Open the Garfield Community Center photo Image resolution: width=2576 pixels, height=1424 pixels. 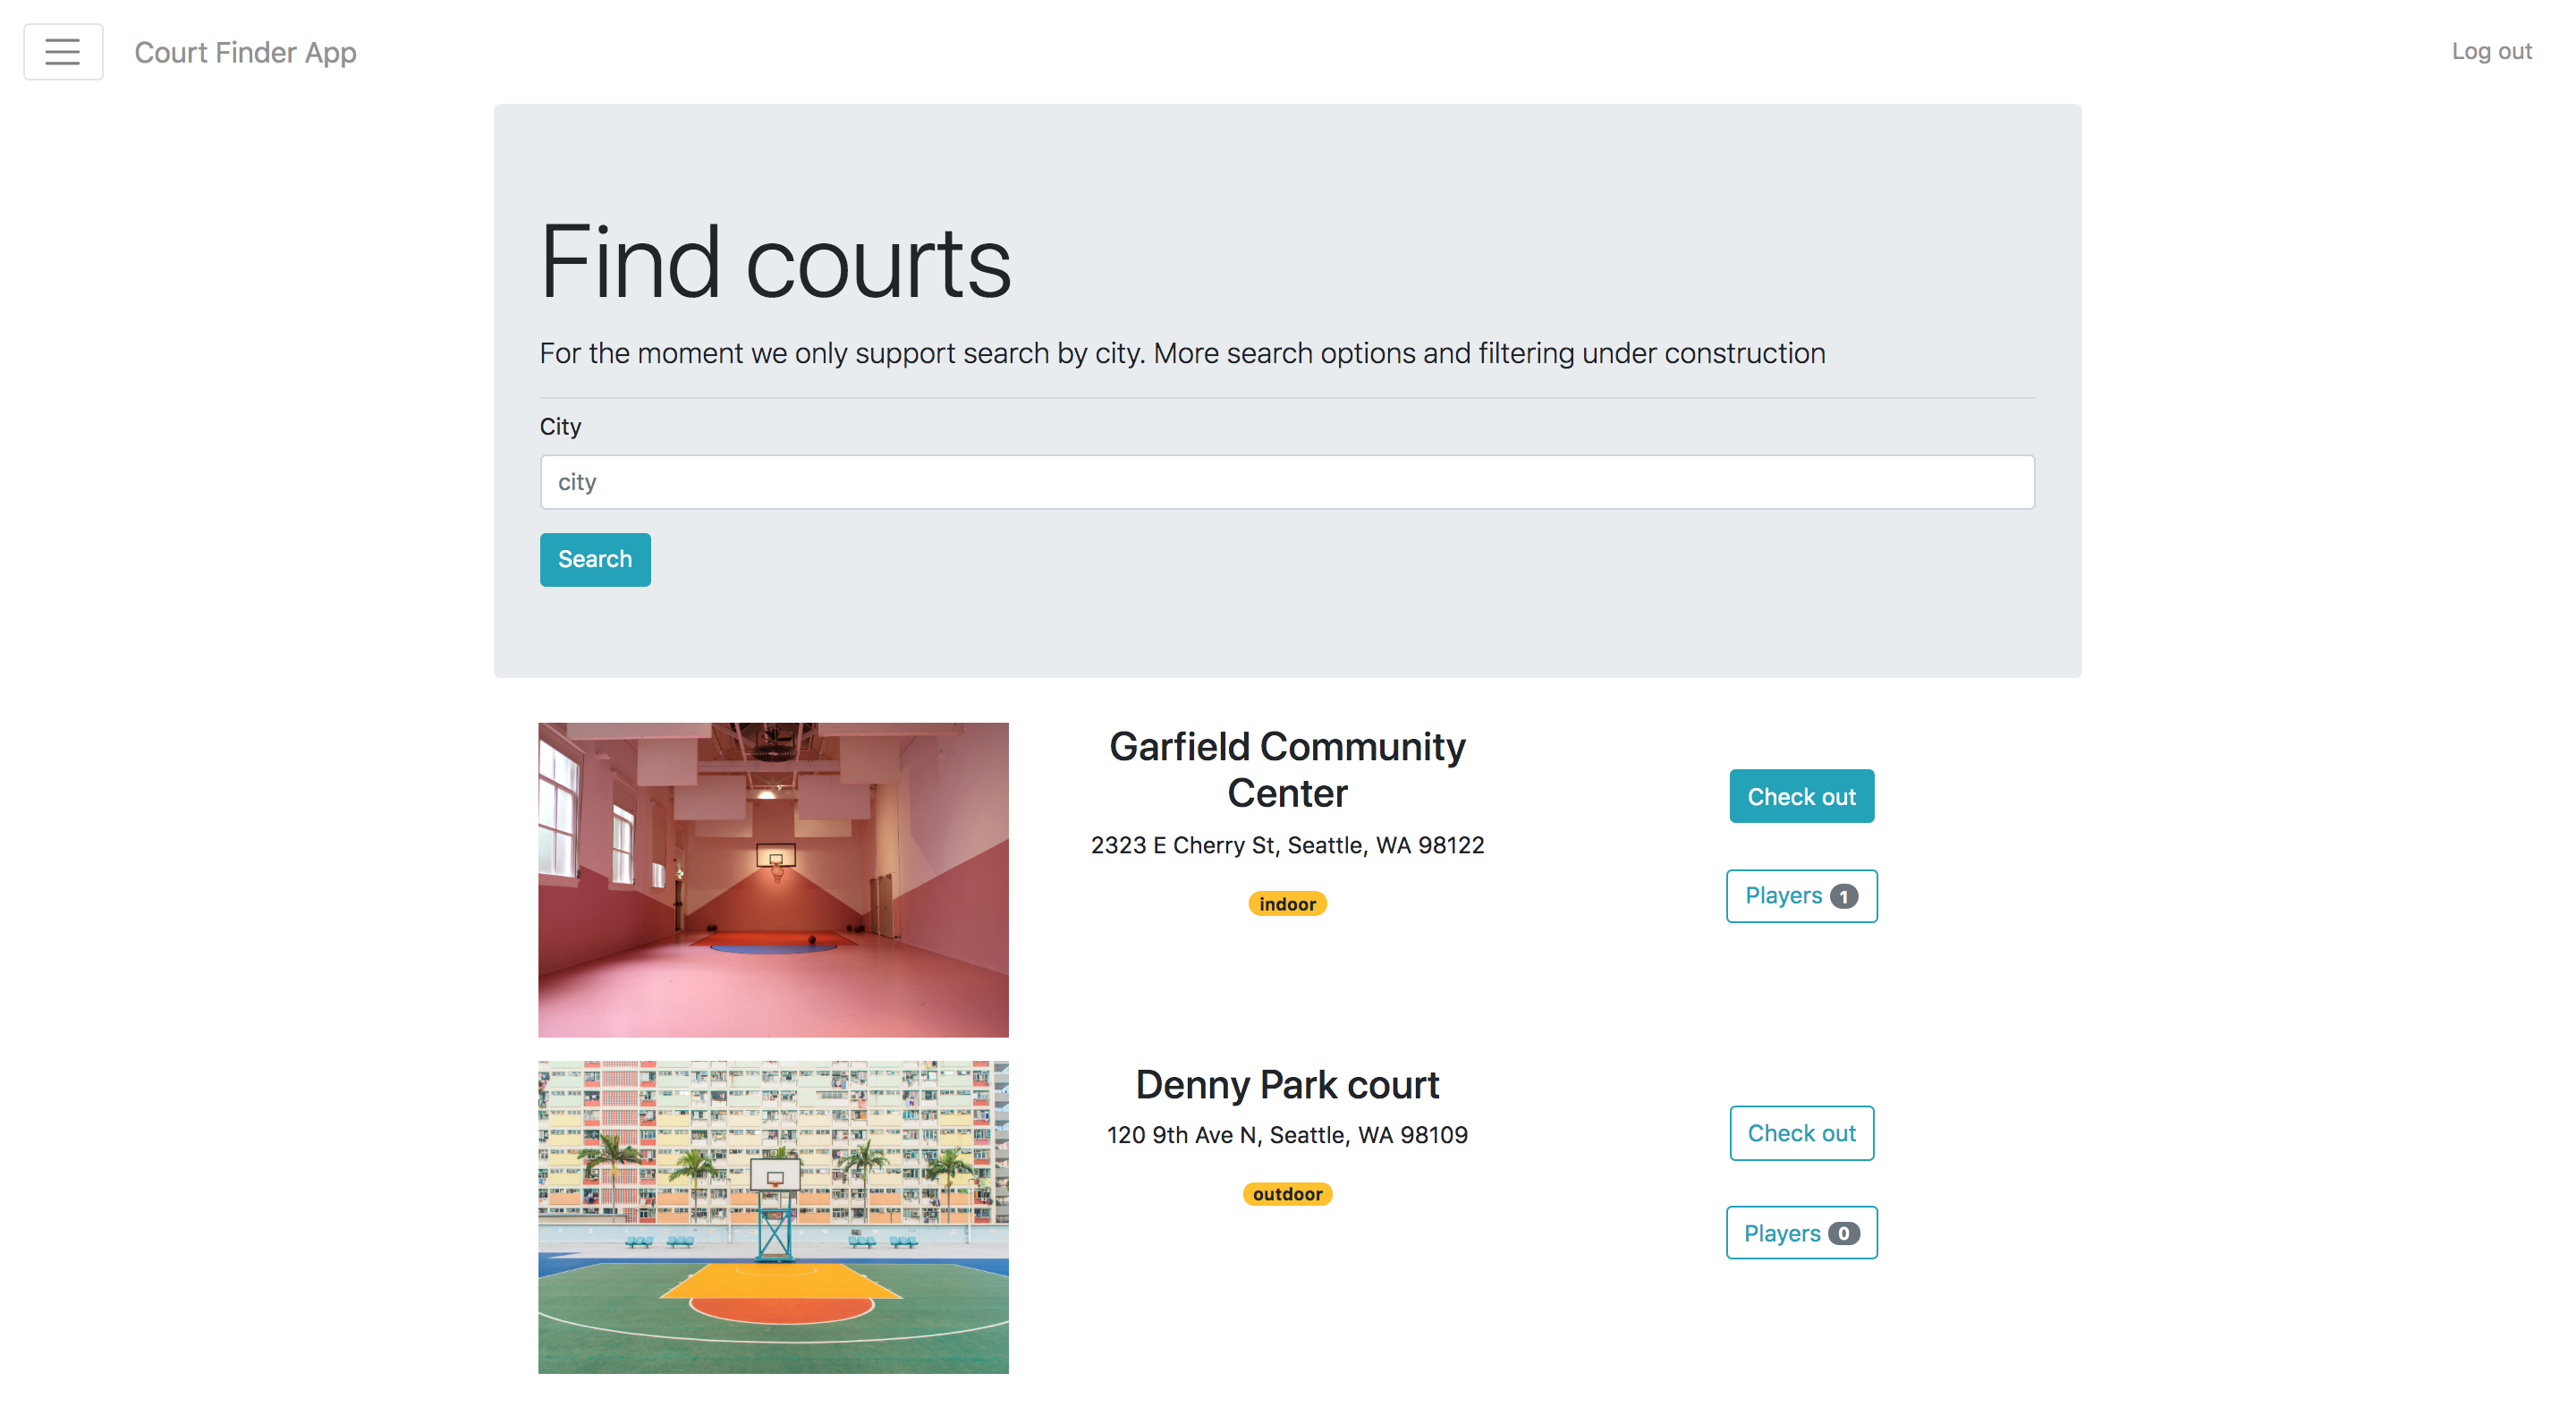pos(773,880)
